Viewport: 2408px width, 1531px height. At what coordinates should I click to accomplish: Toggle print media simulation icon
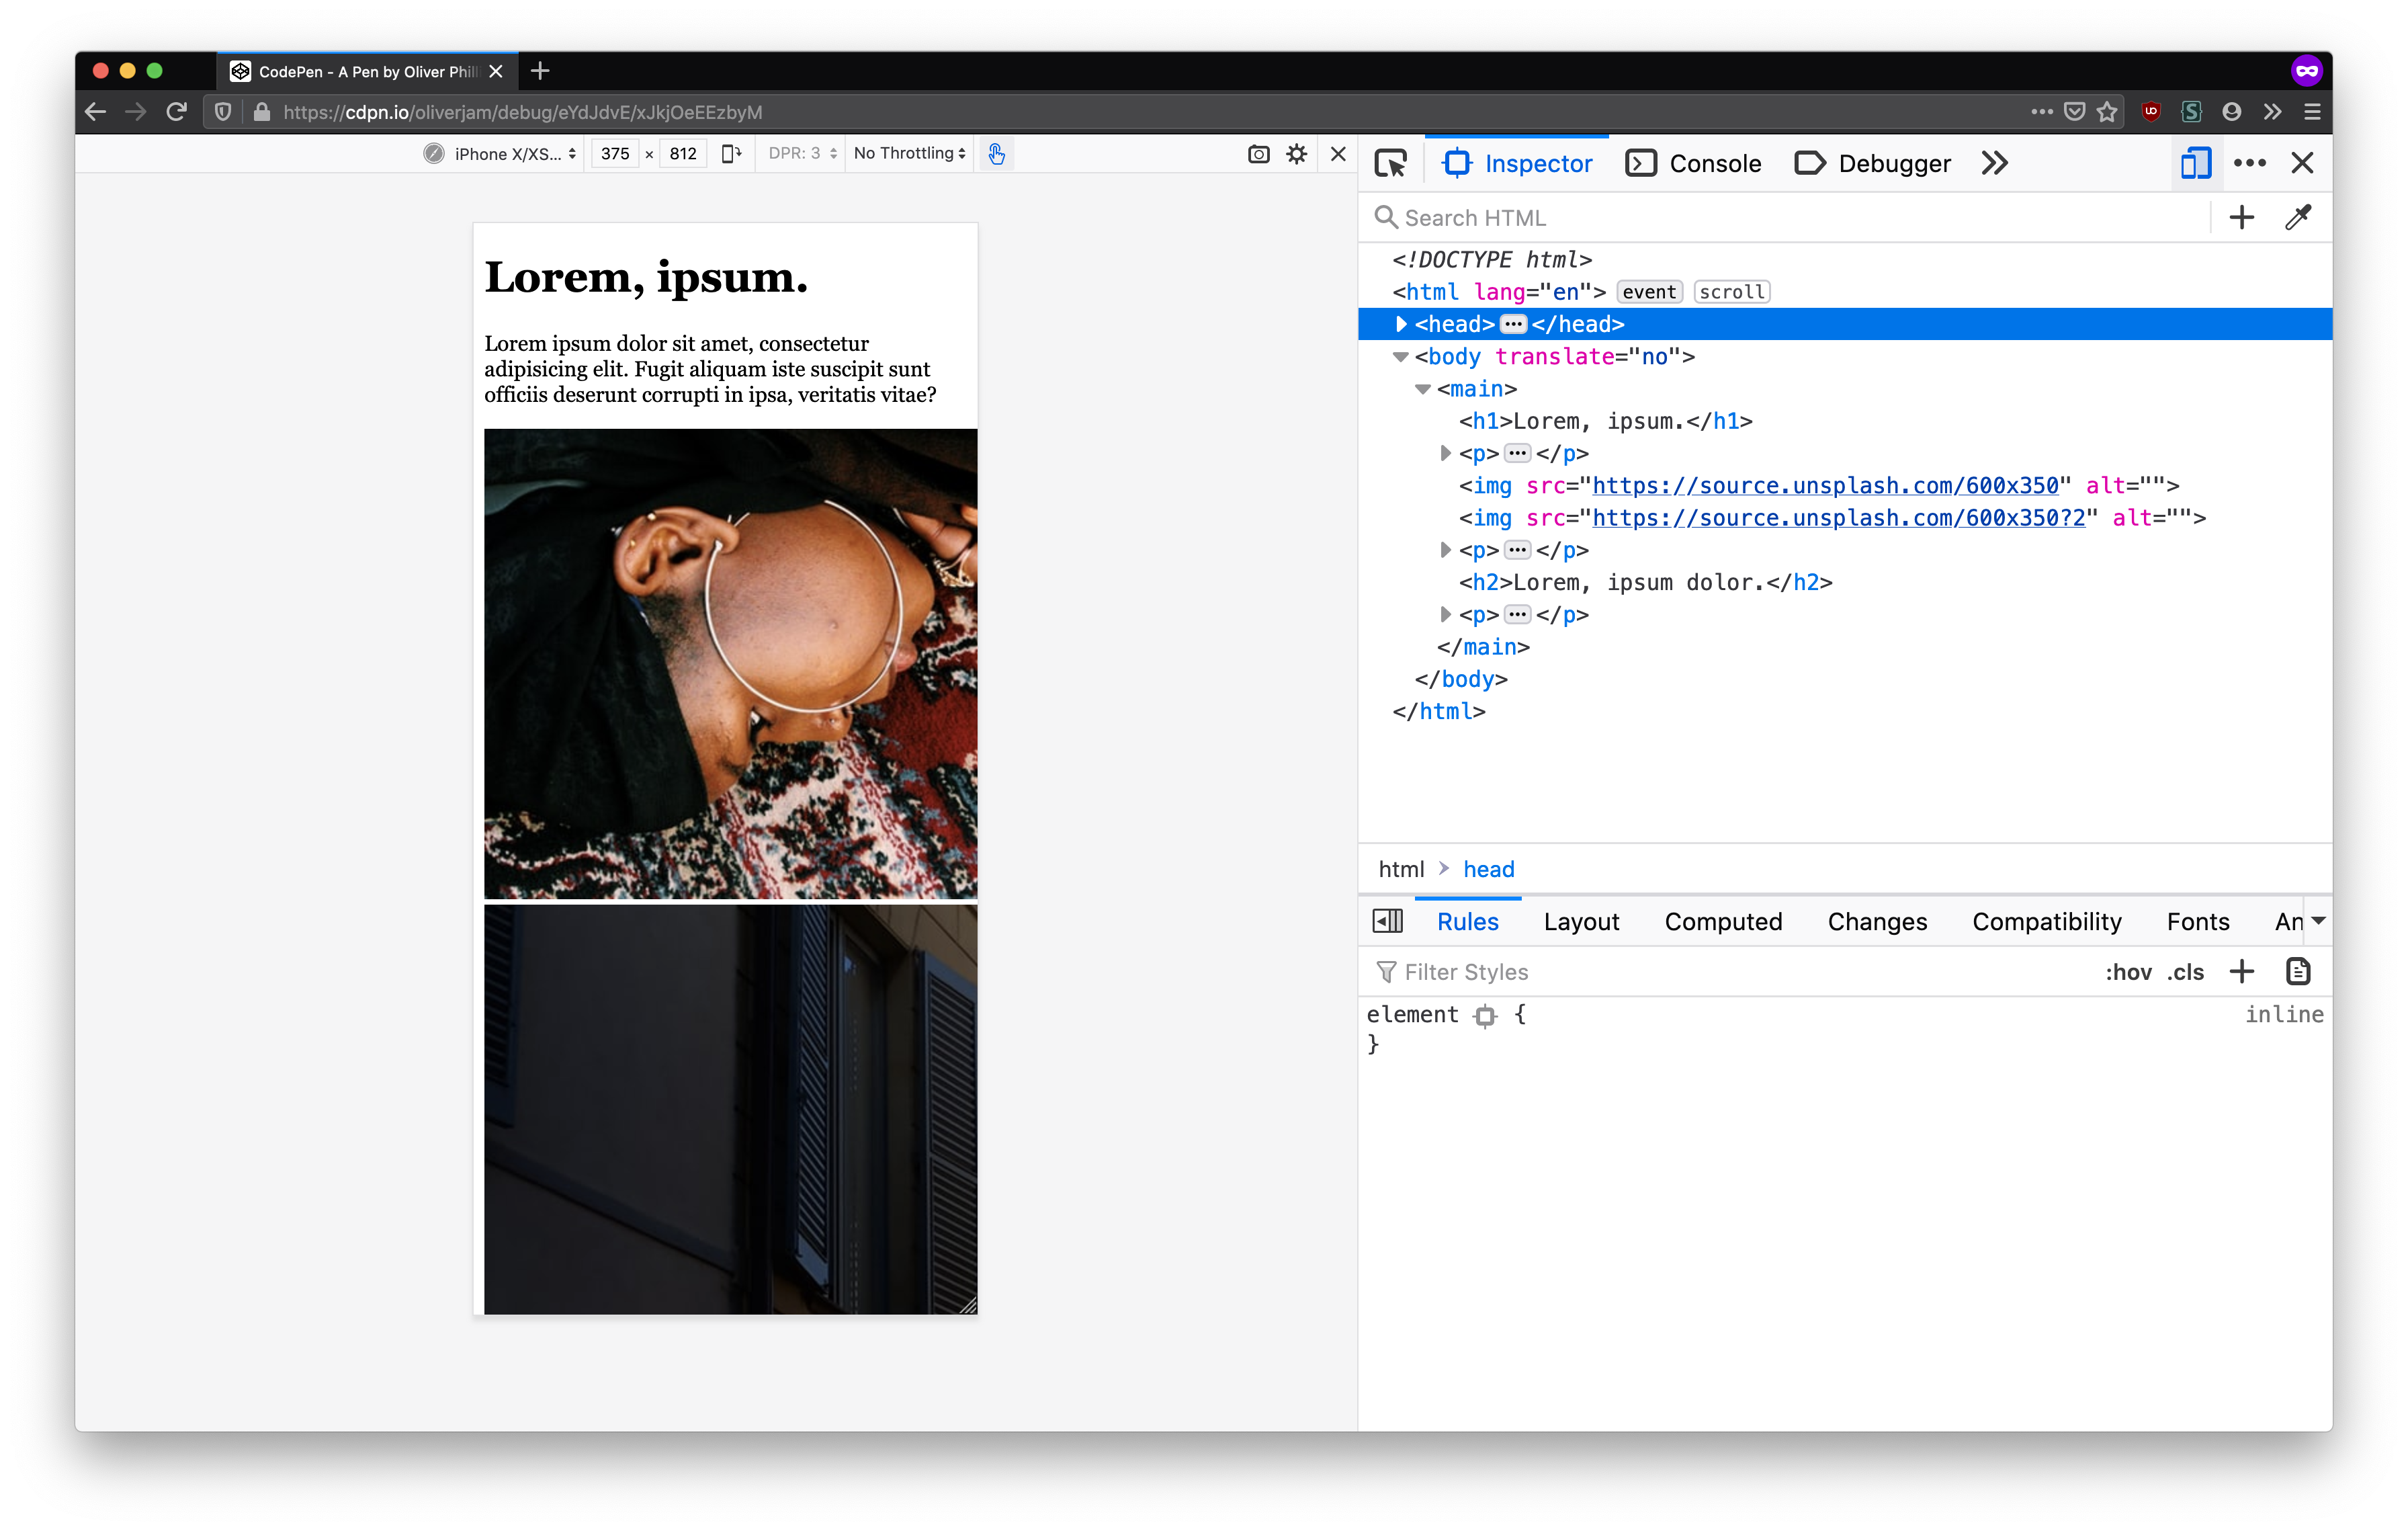(x=2297, y=971)
